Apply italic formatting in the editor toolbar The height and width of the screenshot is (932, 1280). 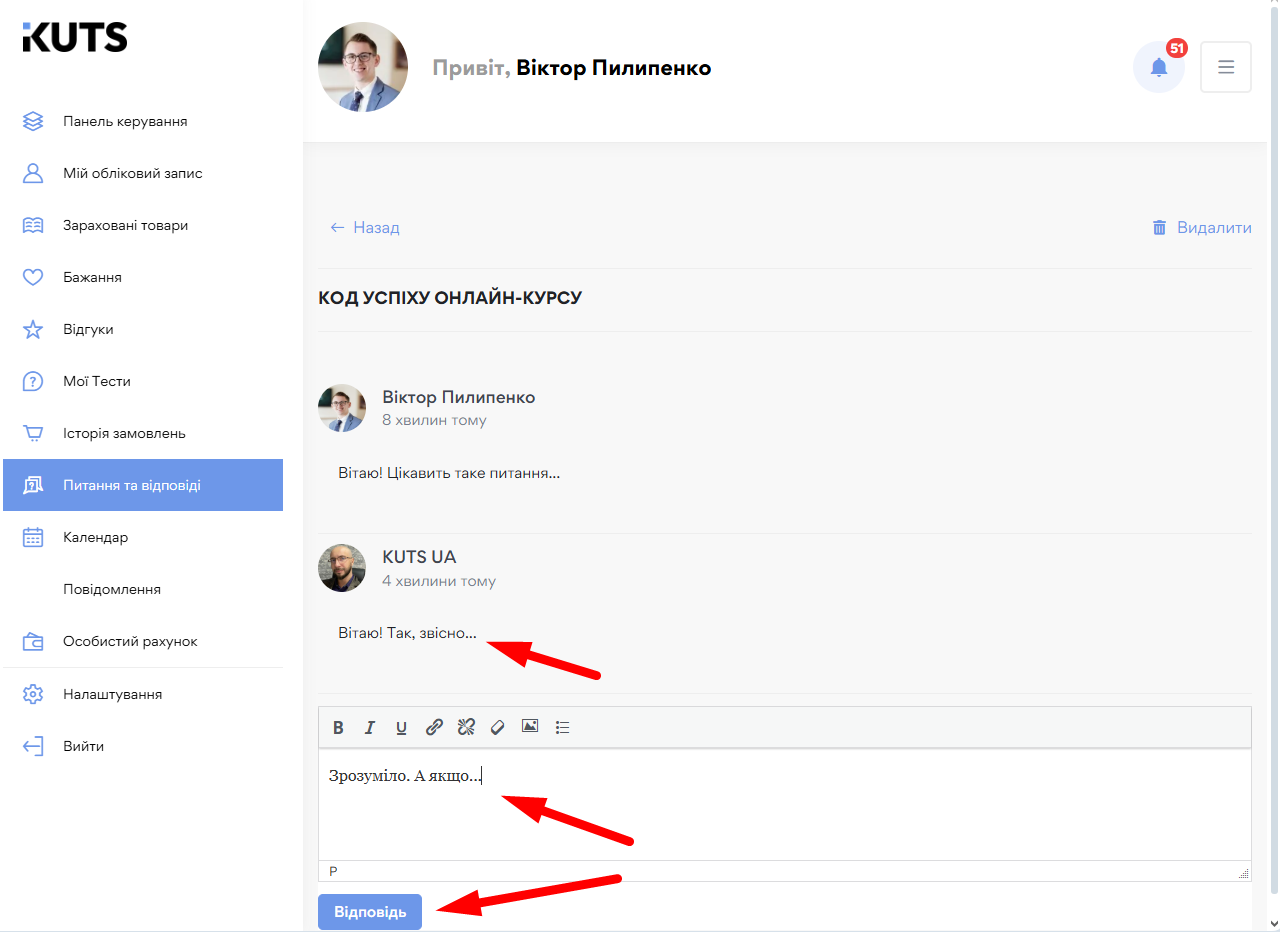click(x=370, y=727)
